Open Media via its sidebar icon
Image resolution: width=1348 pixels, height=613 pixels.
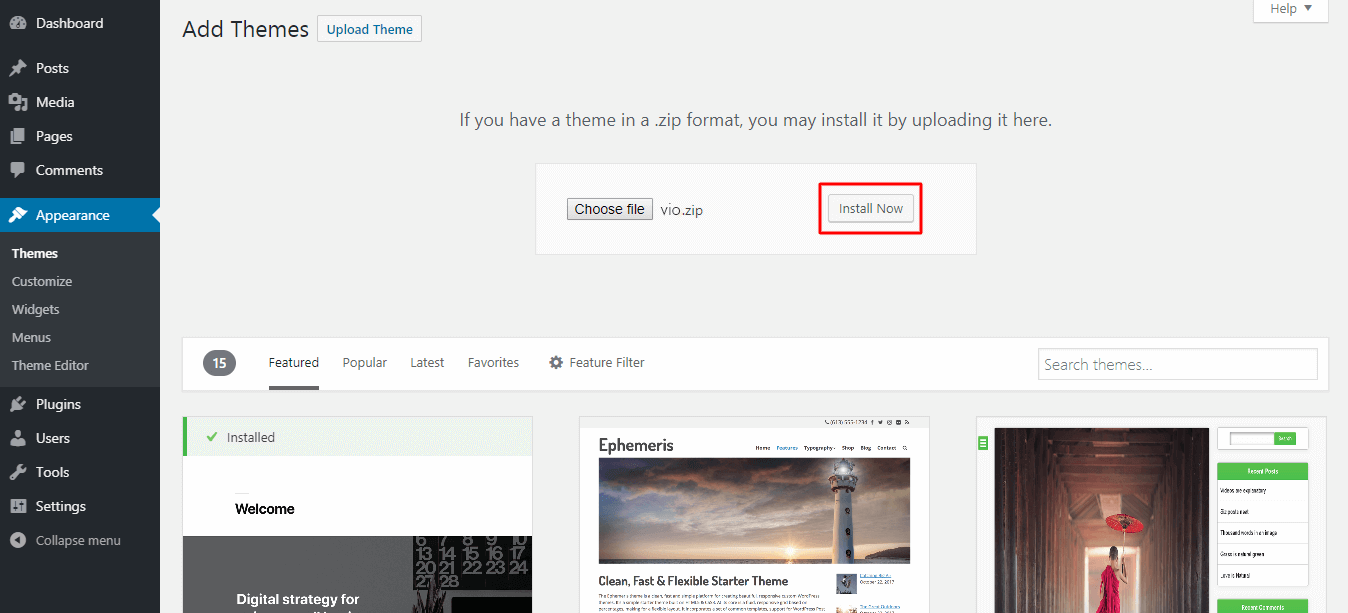(x=18, y=102)
